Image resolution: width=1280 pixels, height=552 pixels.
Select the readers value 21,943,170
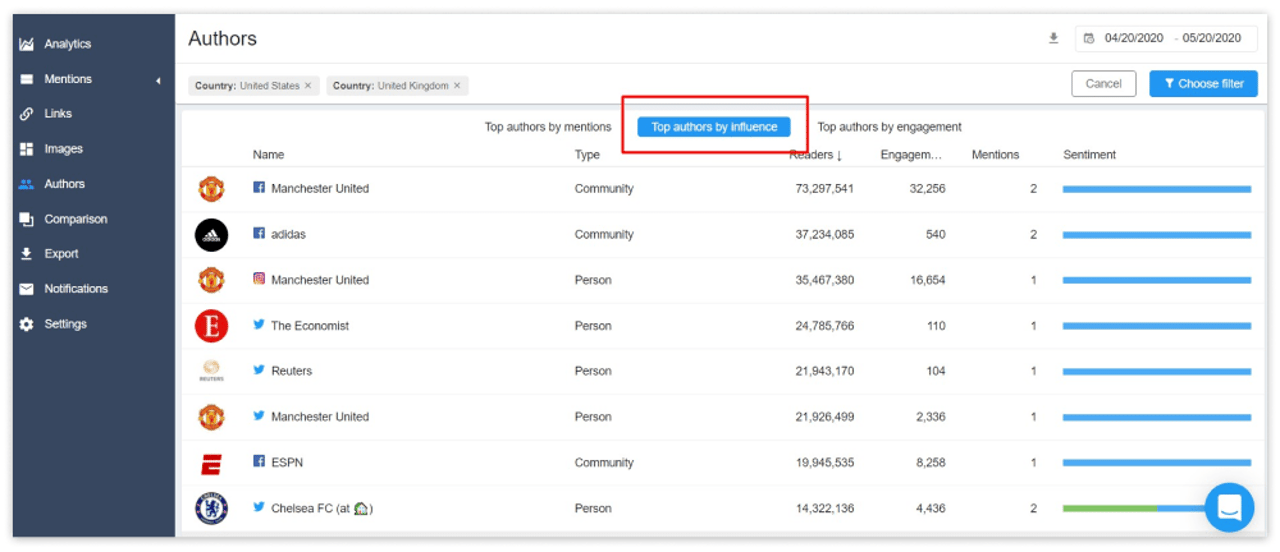pos(824,371)
